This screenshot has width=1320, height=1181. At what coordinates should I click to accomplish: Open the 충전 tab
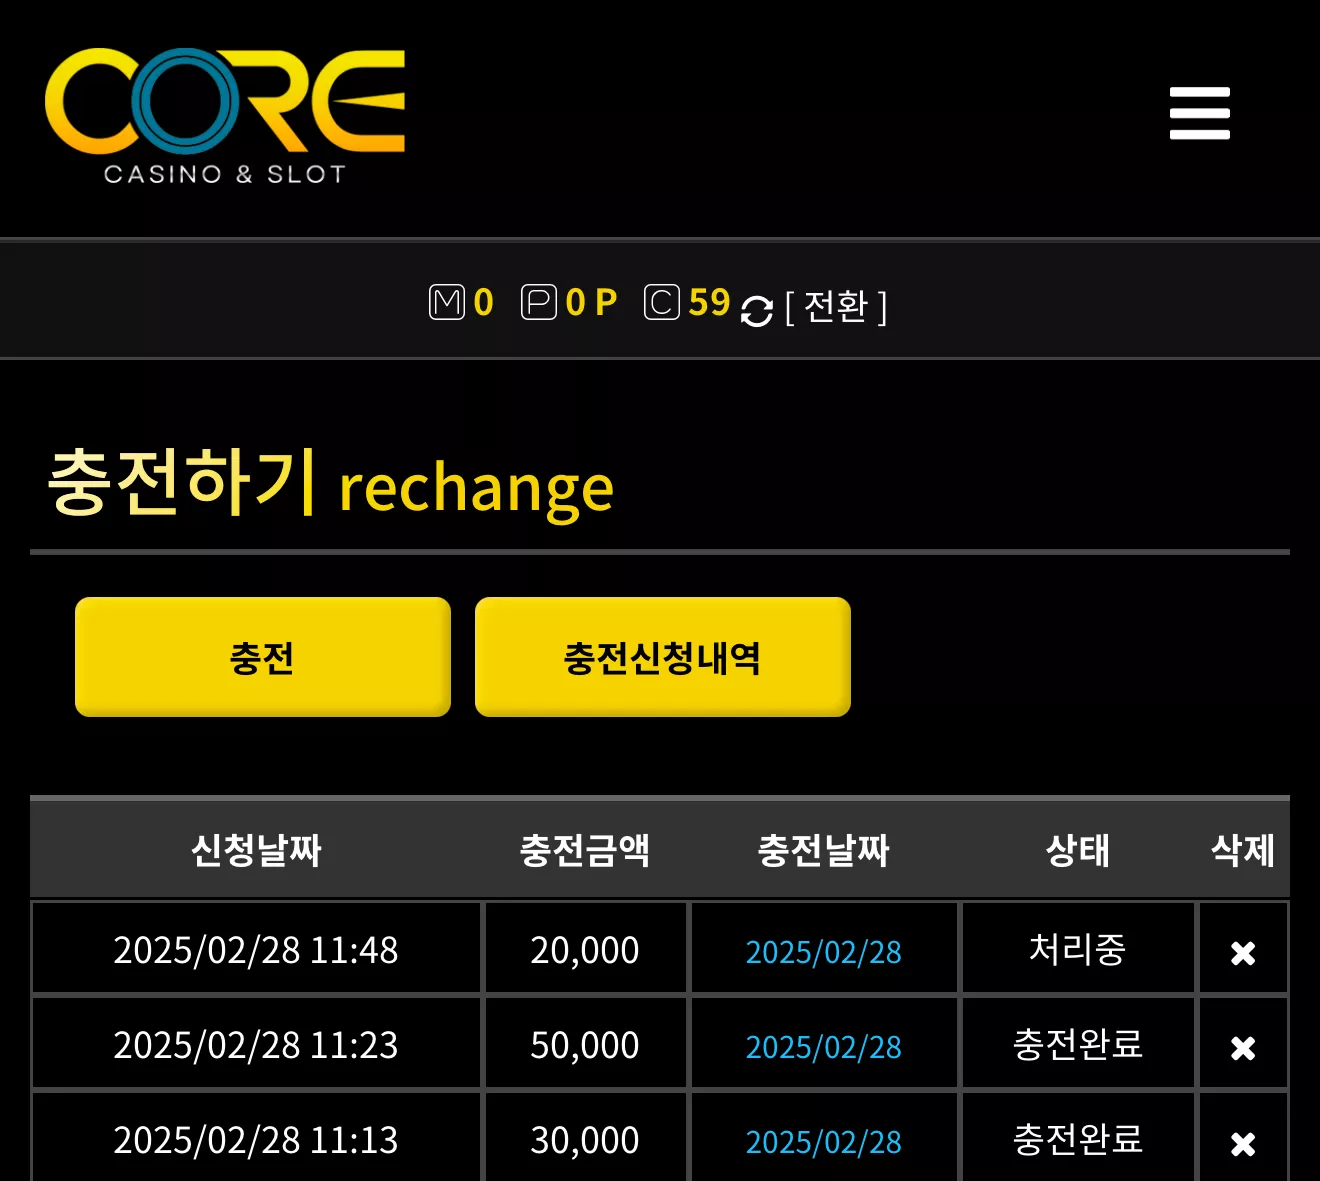(x=263, y=657)
